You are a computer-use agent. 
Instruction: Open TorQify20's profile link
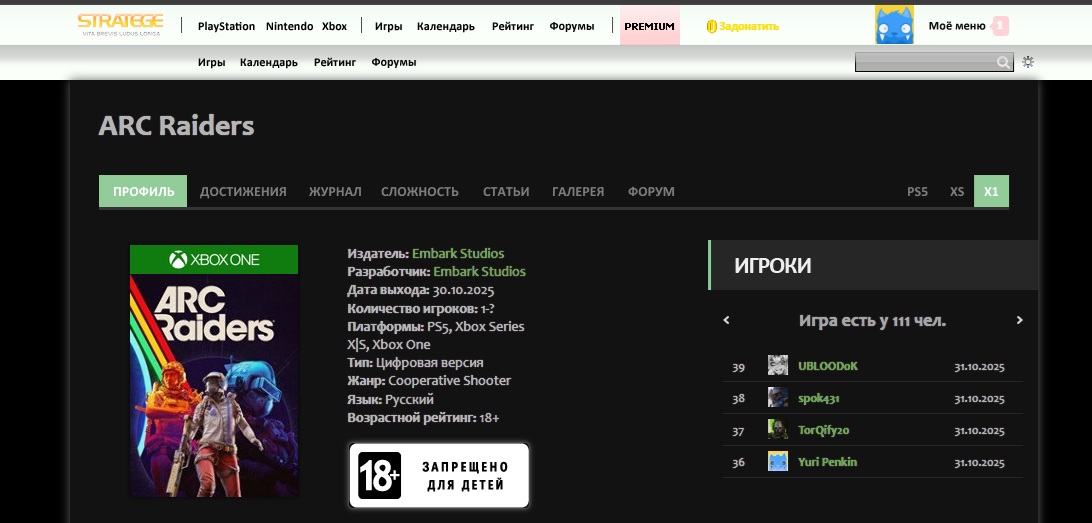(x=824, y=430)
